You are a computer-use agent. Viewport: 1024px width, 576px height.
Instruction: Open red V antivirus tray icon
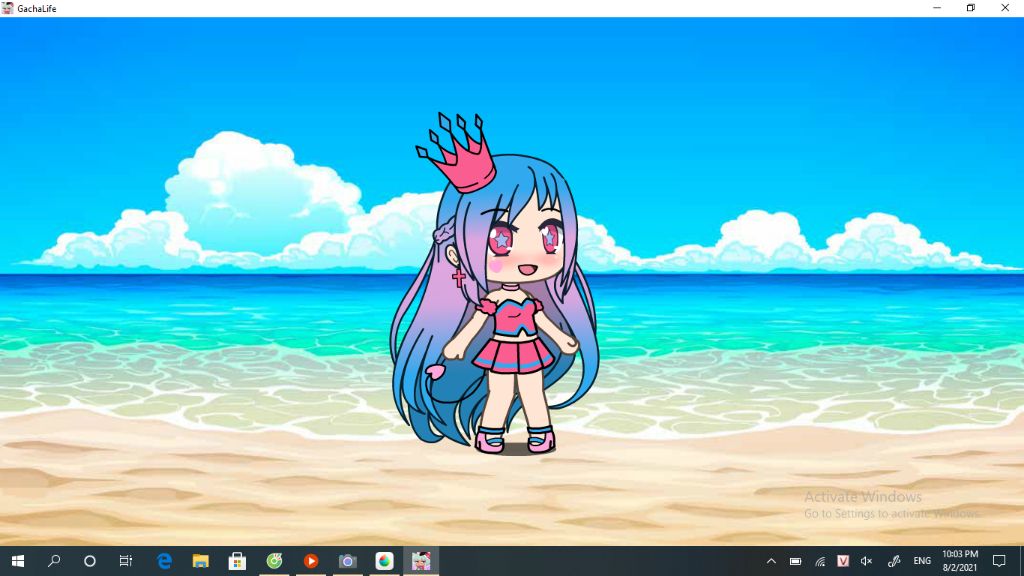(x=843, y=561)
